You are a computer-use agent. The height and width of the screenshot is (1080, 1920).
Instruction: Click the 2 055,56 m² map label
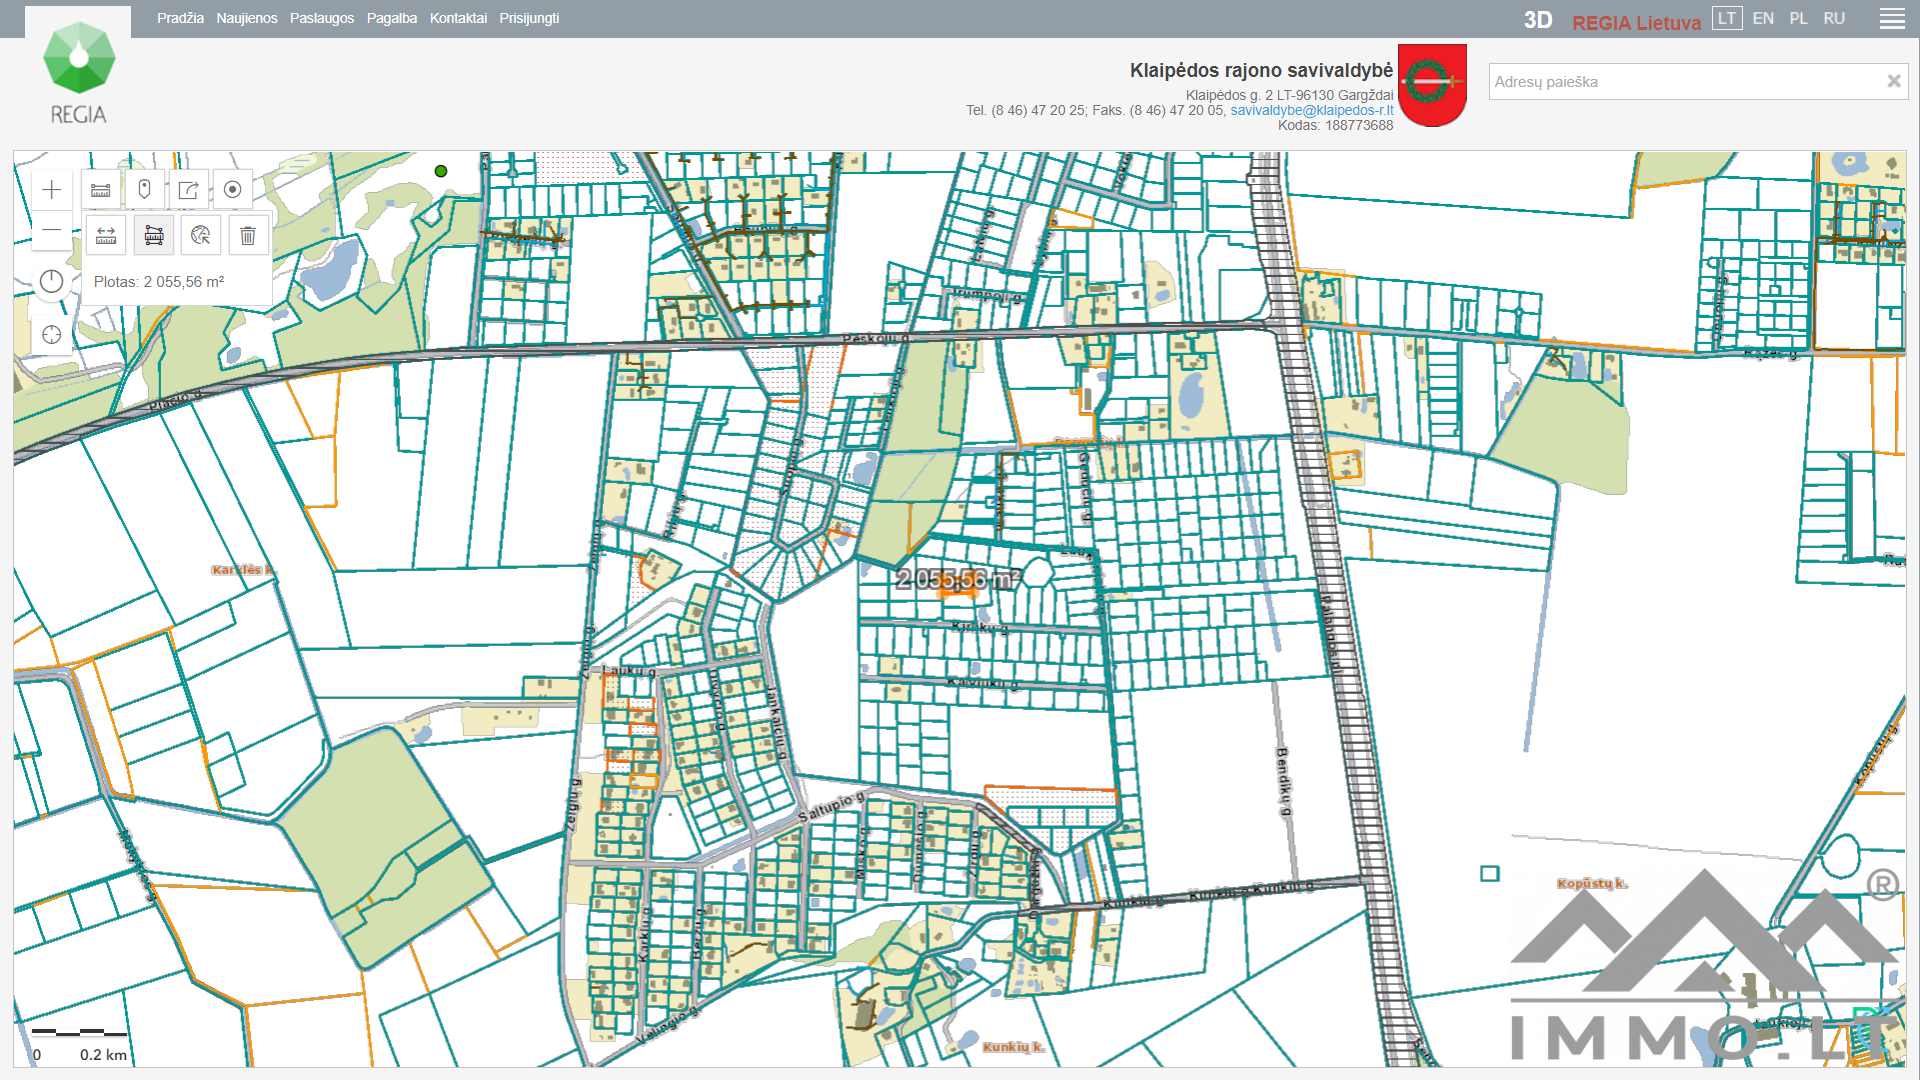coord(958,579)
